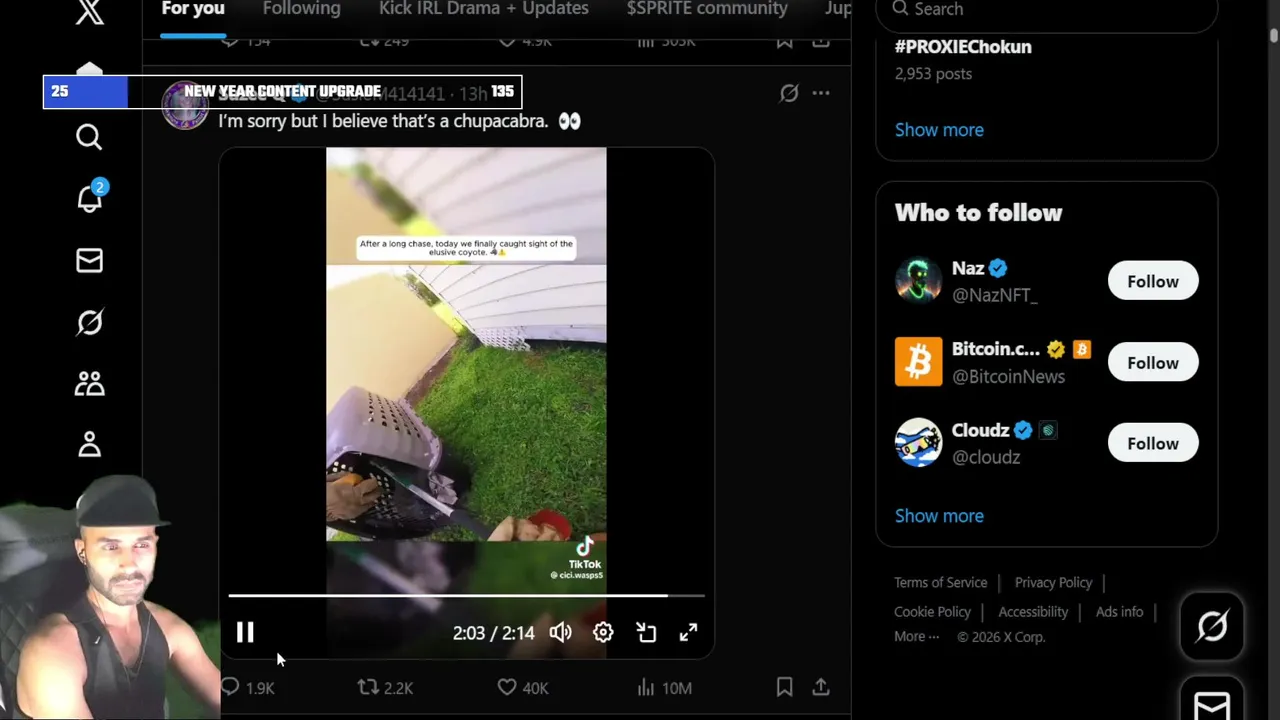This screenshot has width=1280, height=720.
Task: Open Profile person icon in the sidebar
Action: point(89,445)
